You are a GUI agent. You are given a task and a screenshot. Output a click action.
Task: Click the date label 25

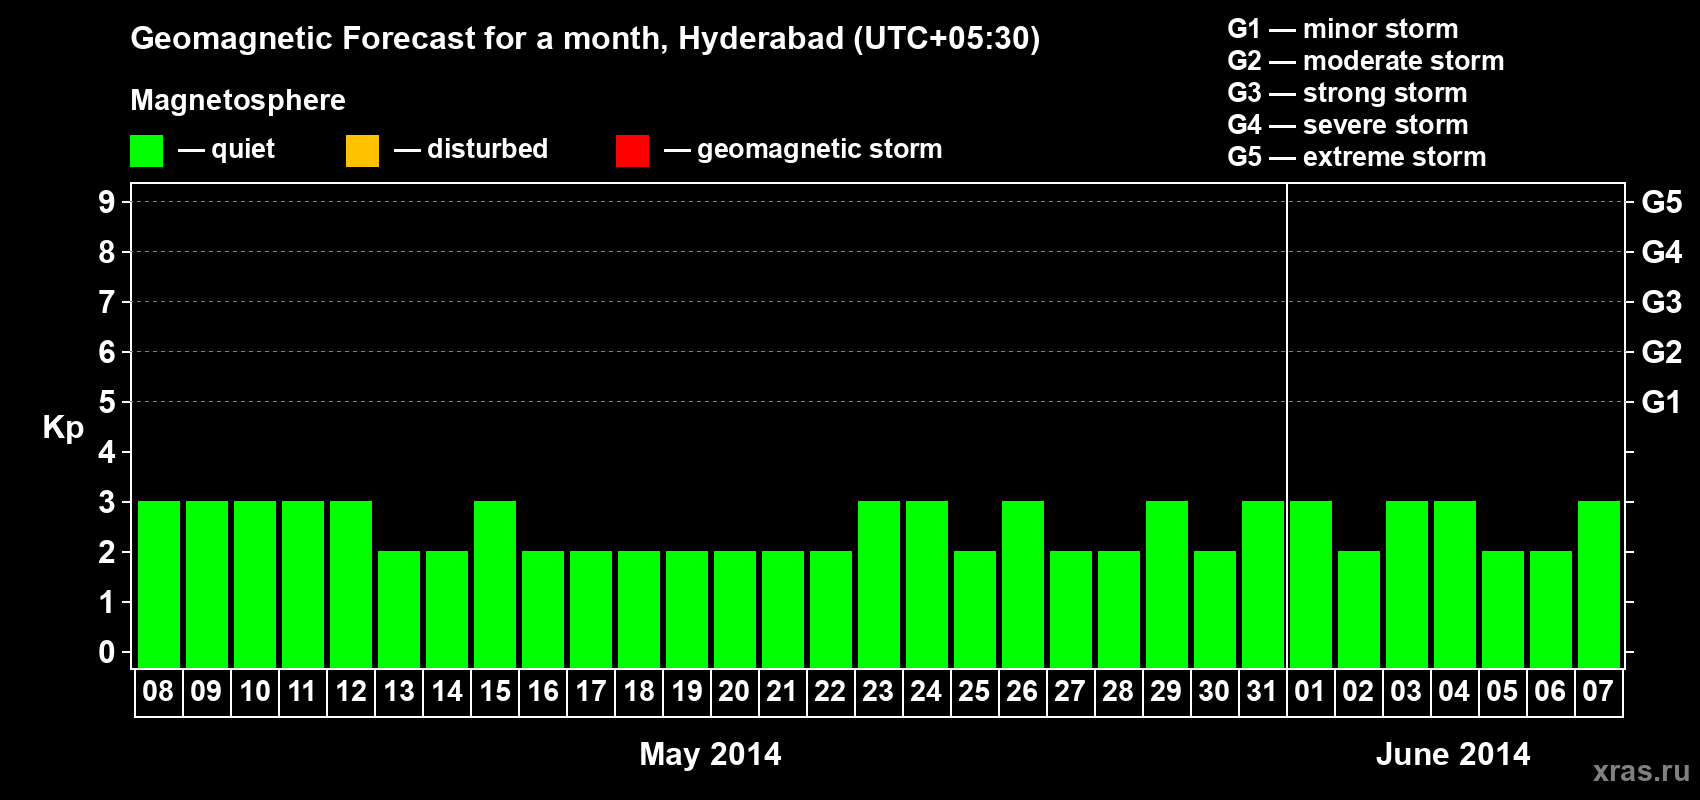coord(974,691)
